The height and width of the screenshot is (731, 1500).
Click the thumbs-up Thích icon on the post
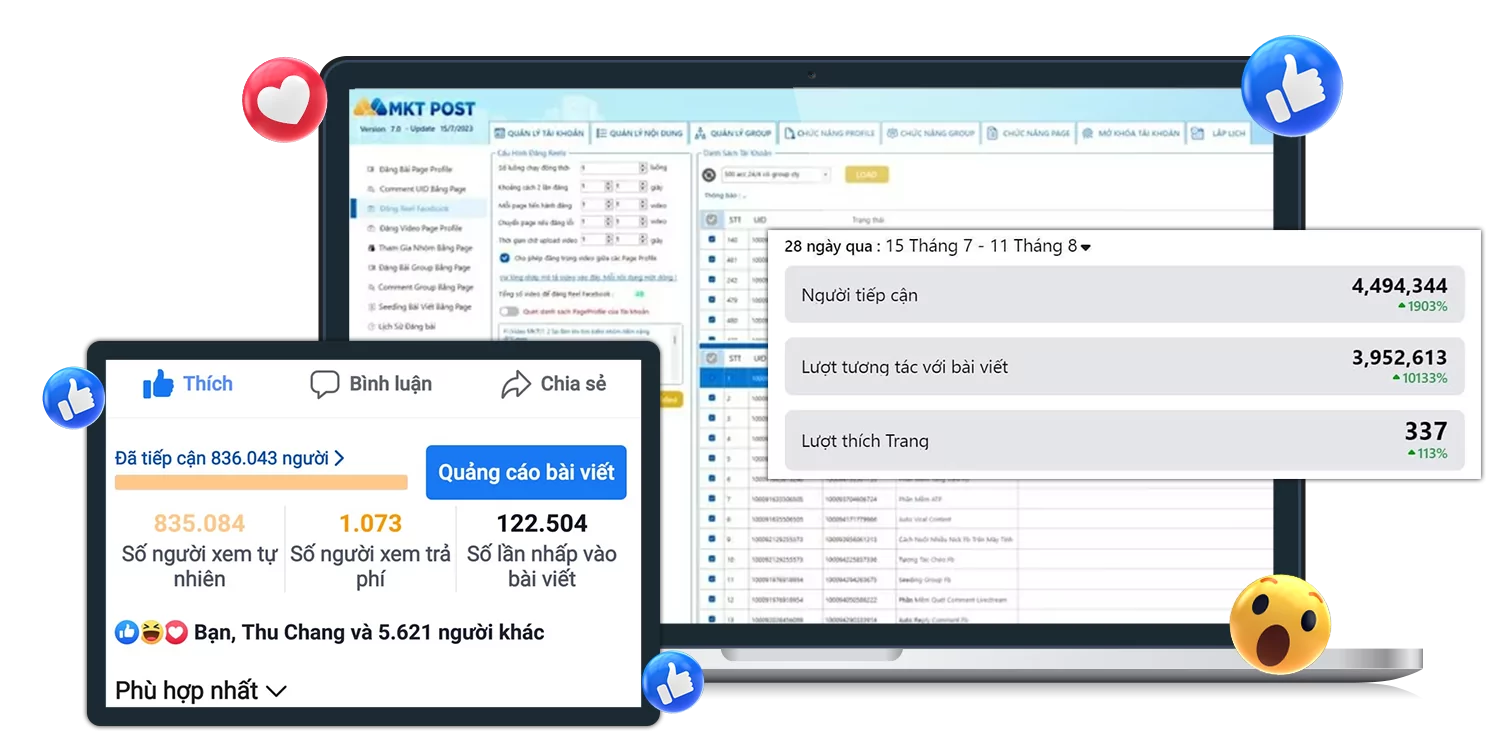coord(158,384)
